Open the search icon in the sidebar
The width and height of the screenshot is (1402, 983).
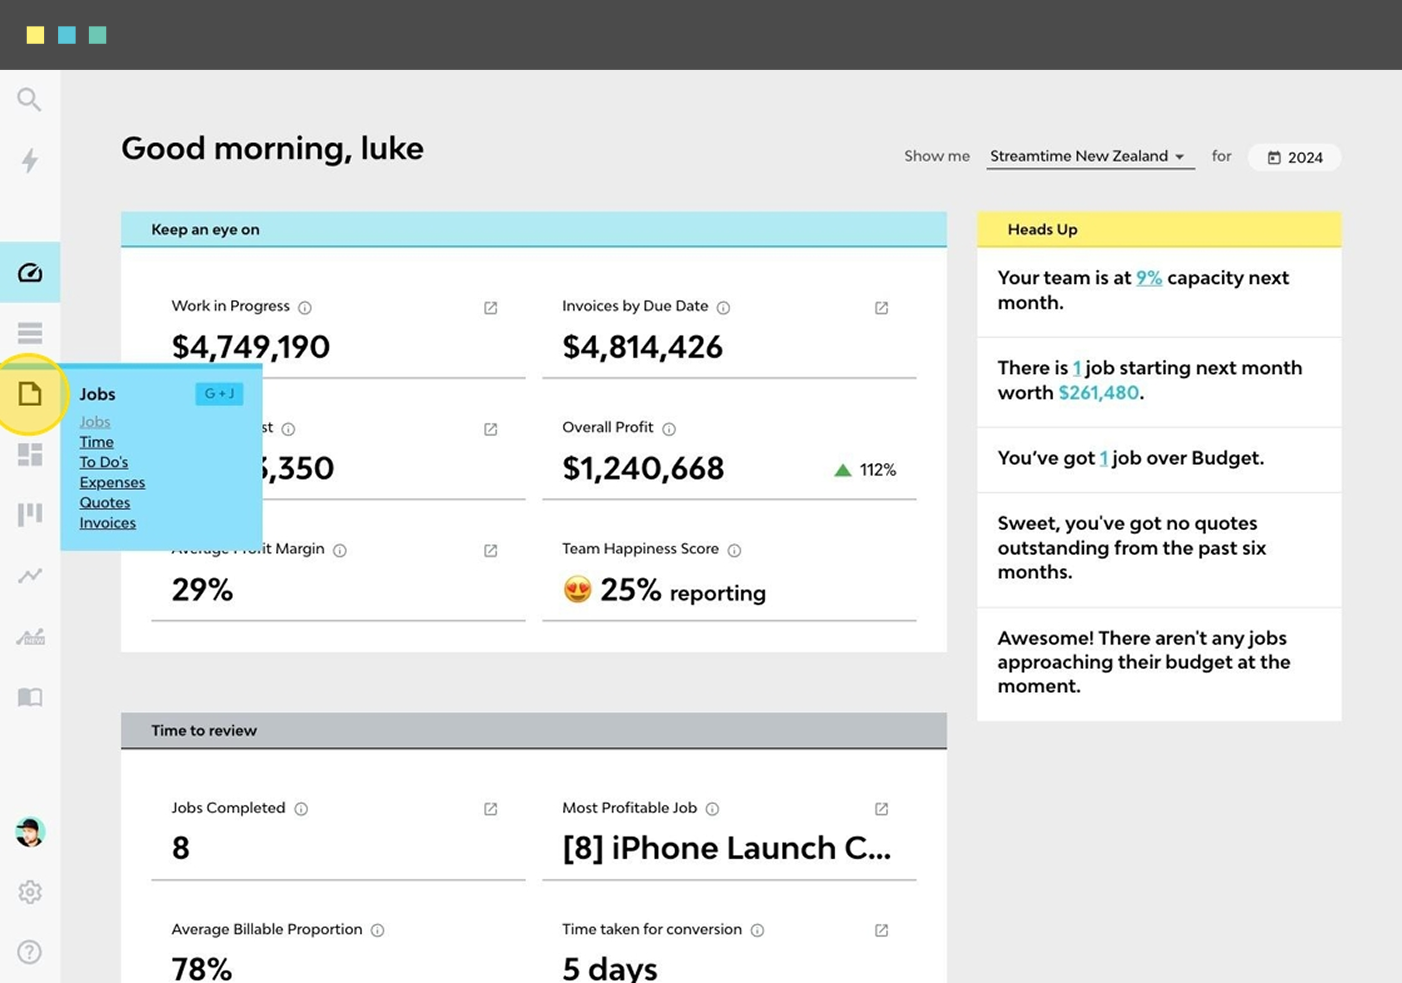(29, 99)
